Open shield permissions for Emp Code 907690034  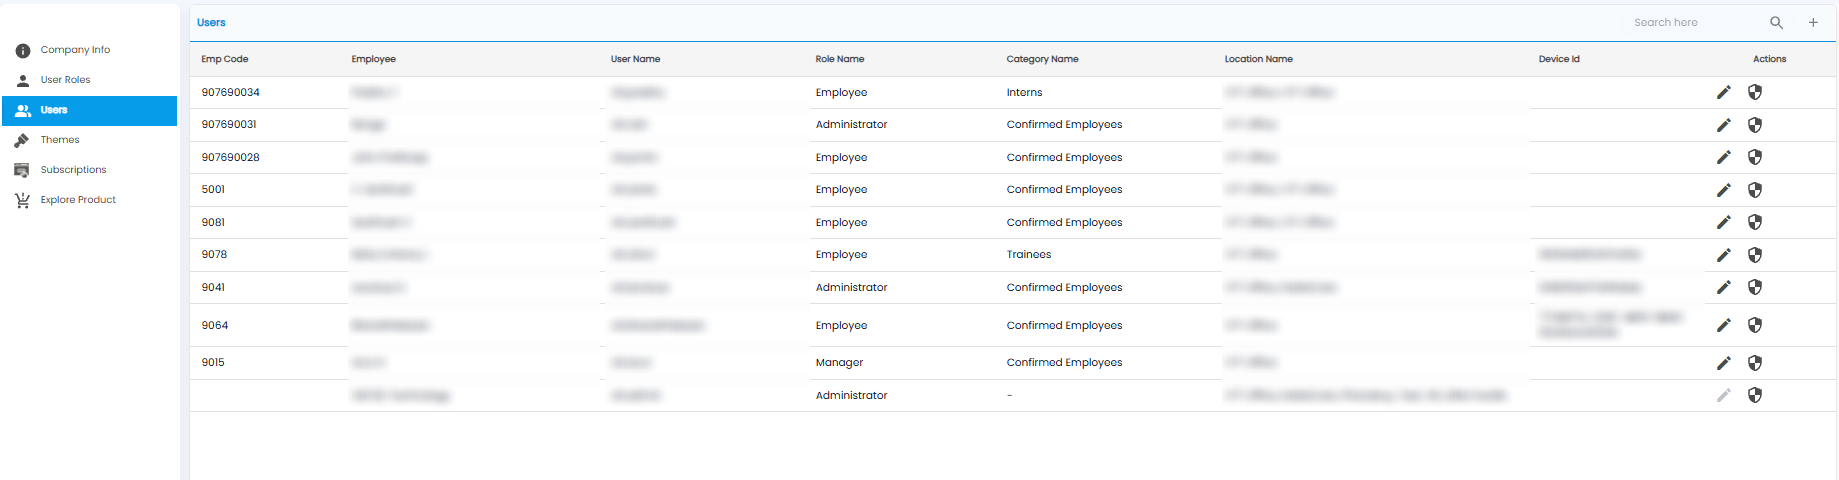point(1754,92)
